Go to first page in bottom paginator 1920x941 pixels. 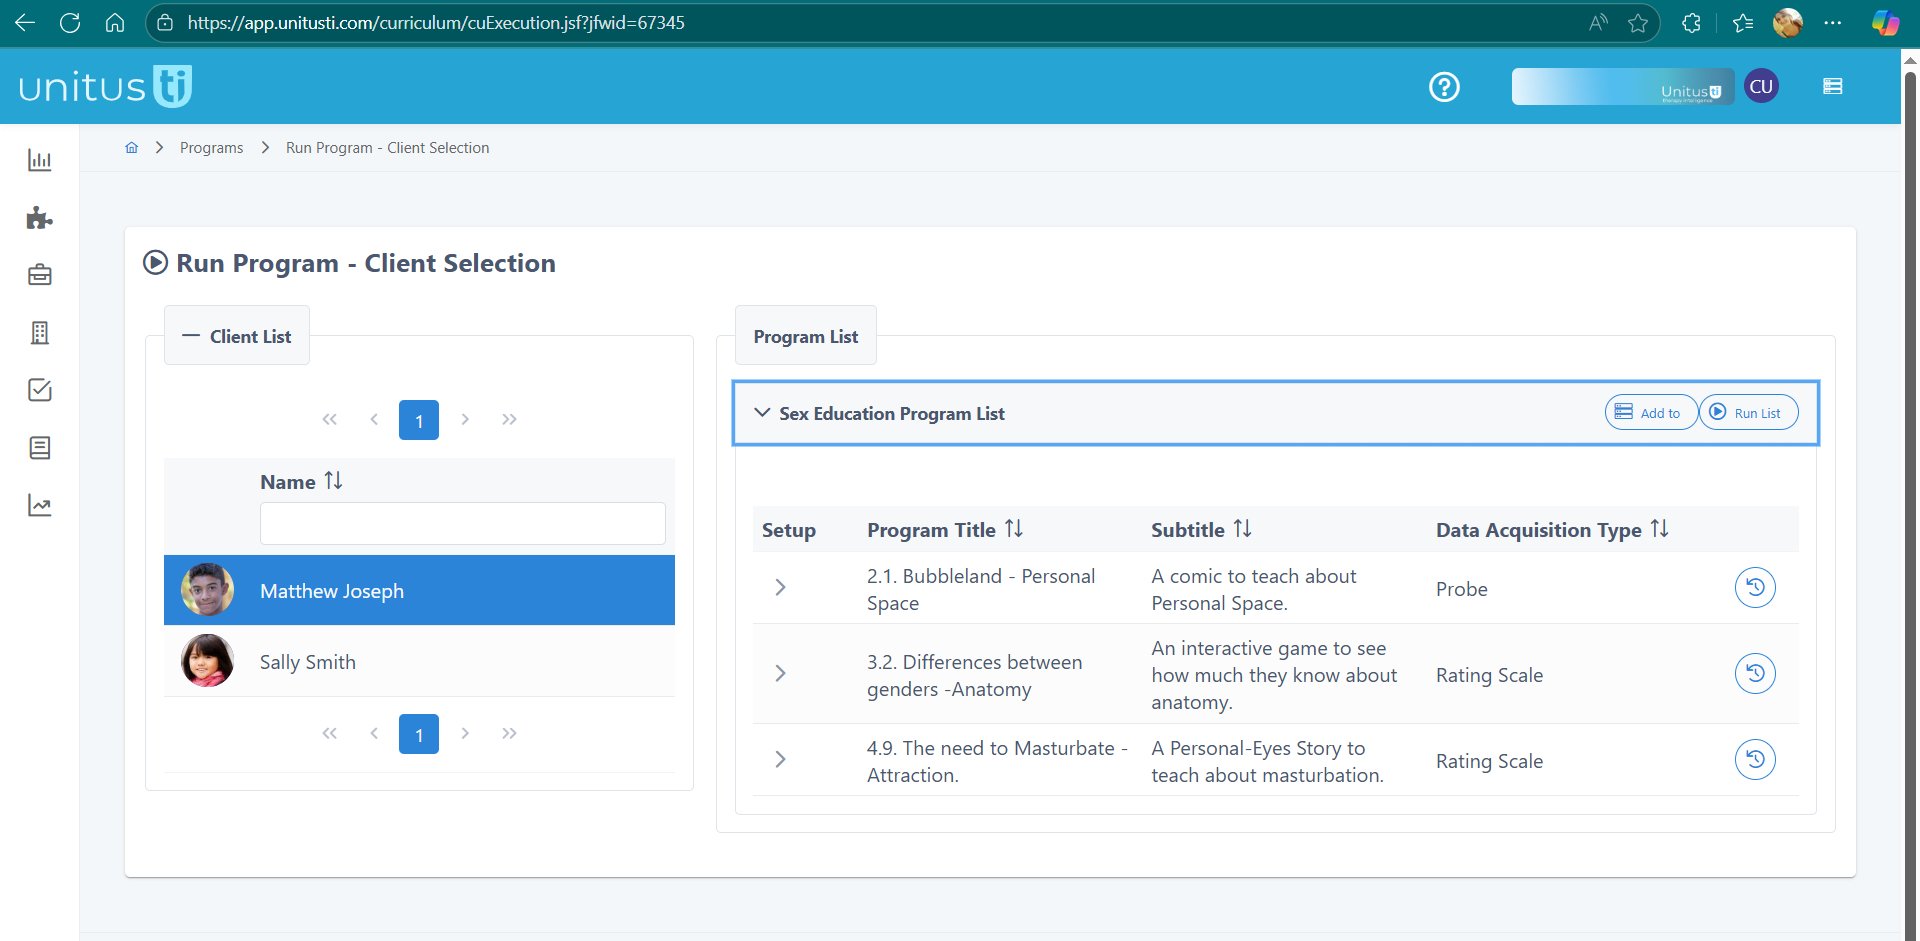pyautogui.click(x=330, y=734)
